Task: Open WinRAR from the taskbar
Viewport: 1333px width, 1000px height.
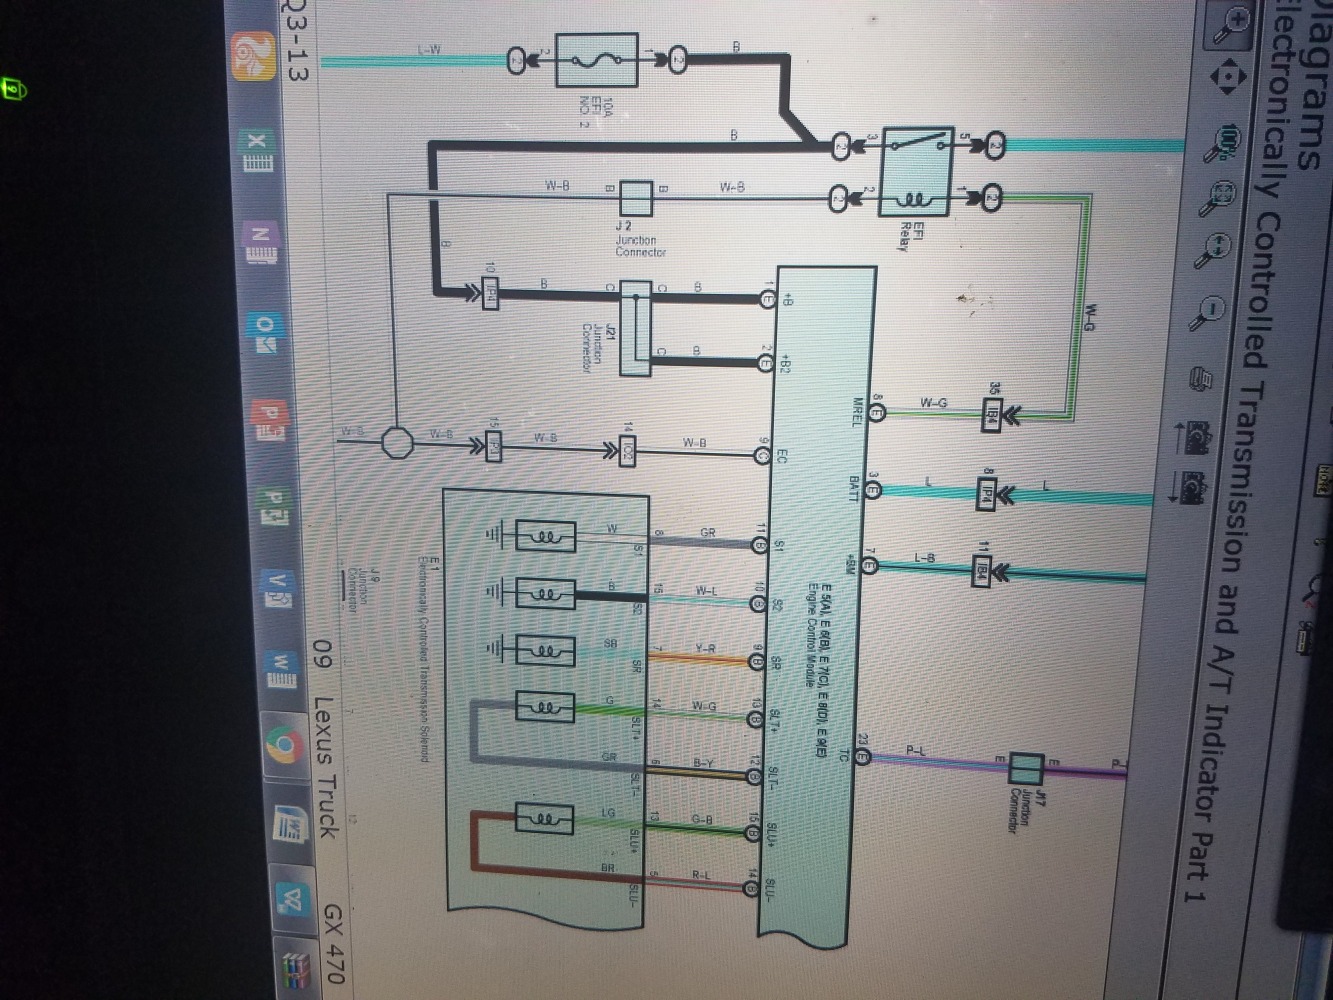Action: pos(297,971)
